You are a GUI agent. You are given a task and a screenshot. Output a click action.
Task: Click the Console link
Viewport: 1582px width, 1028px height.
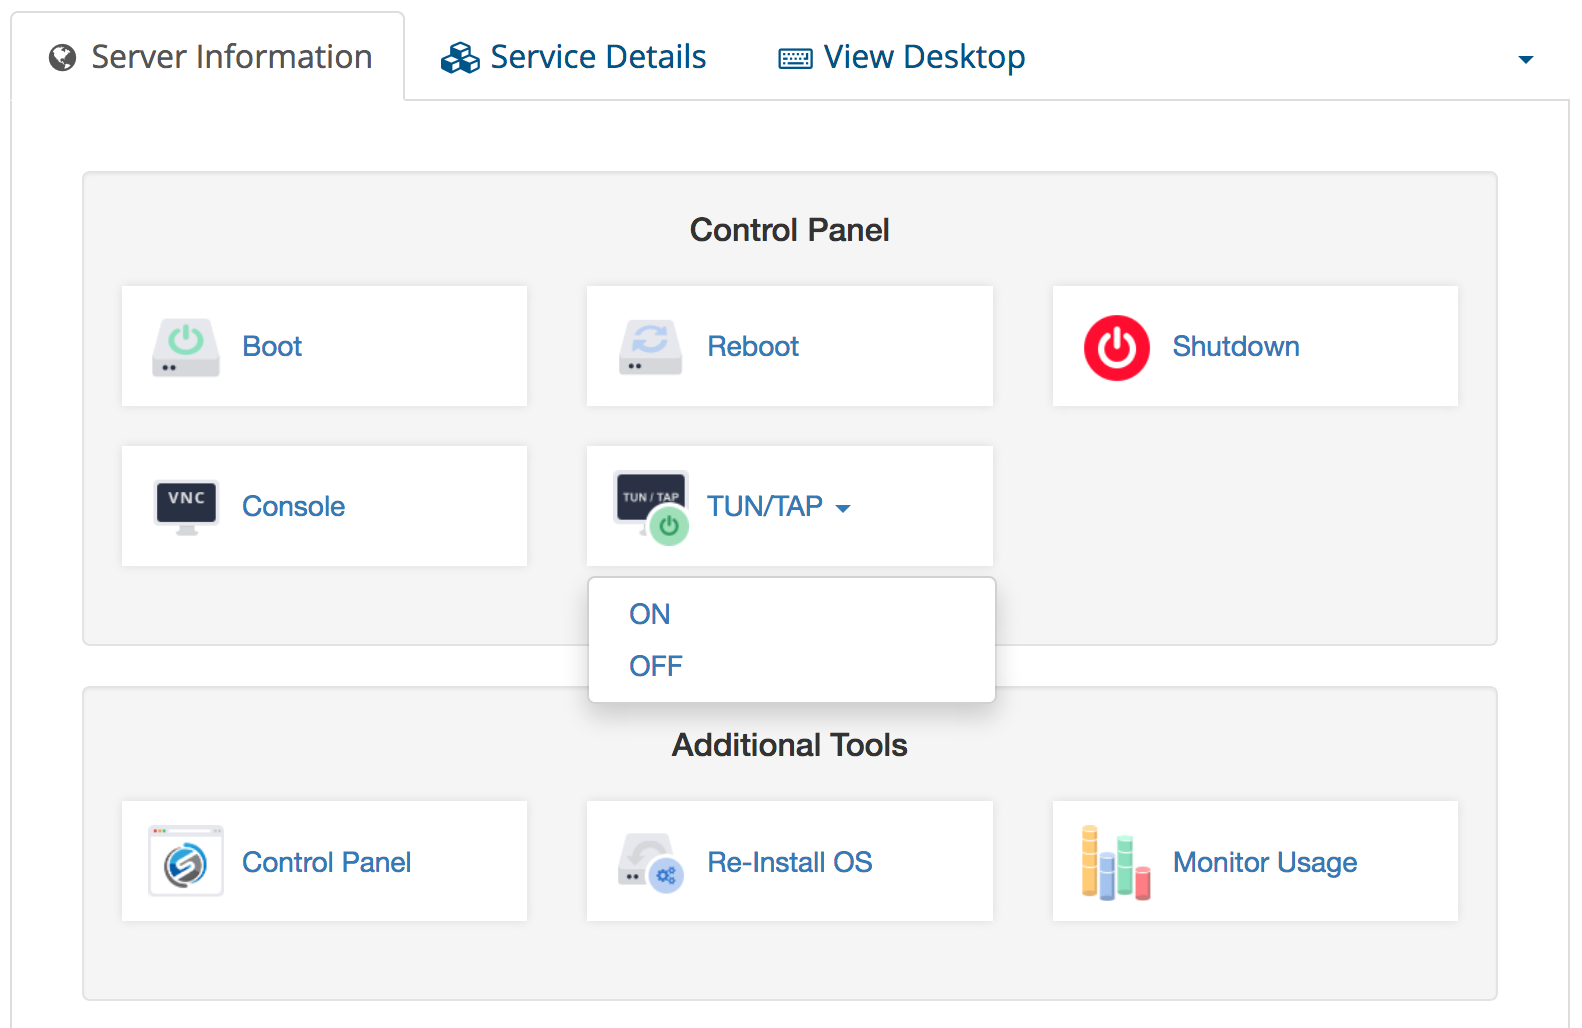pyautogui.click(x=293, y=506)
